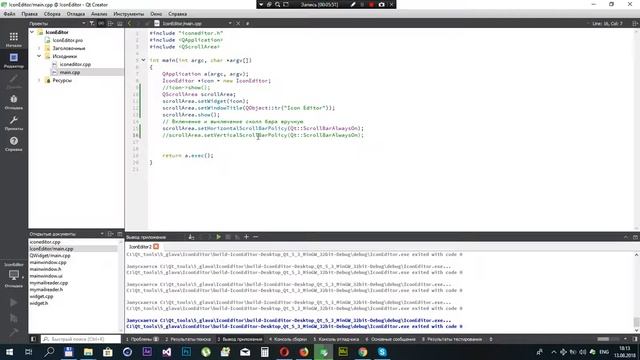
Task: Select iconeditor.cpp in project tree
Action: [75, 64]
